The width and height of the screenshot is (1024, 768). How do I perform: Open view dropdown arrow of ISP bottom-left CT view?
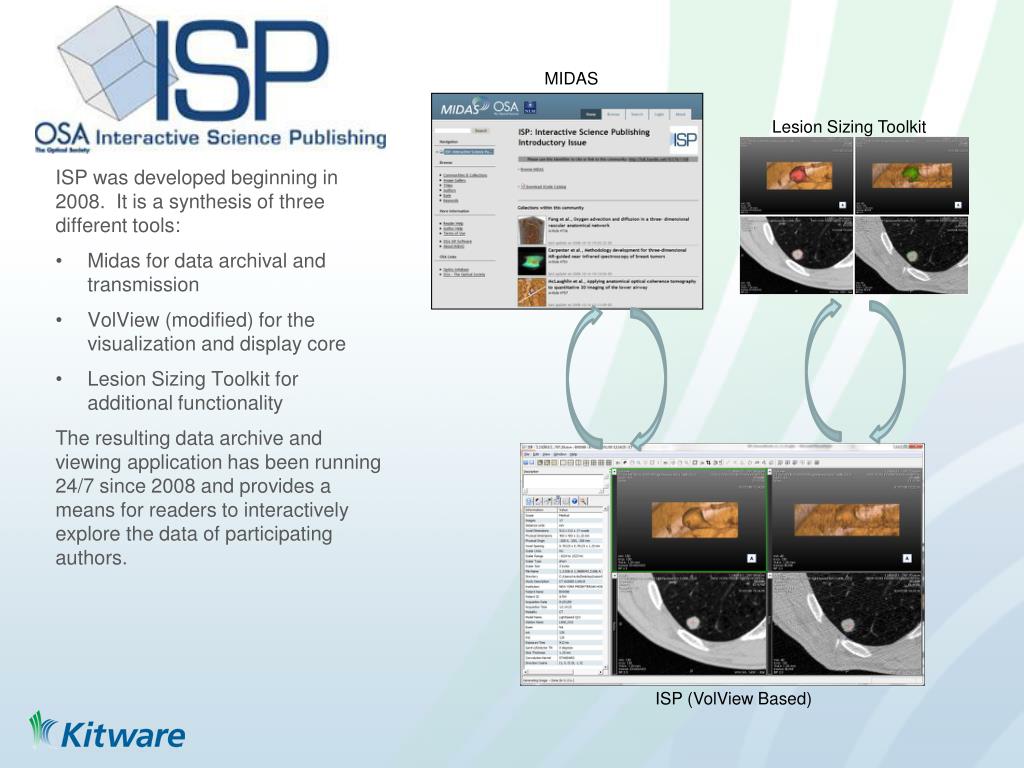point(615,576)
